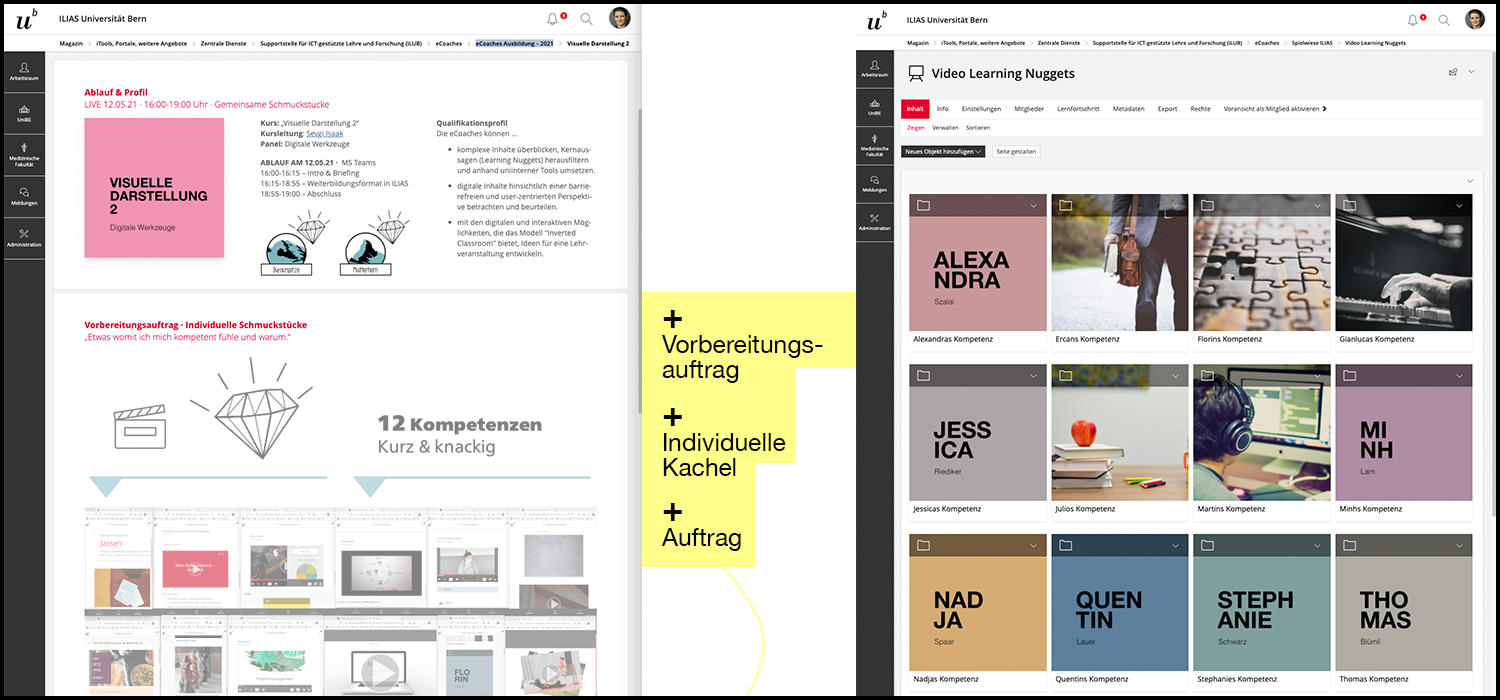This screenshot has width=1500, height=700.
Task: Open the actions chevron on Jessica tile
Action: (1034, 375)
